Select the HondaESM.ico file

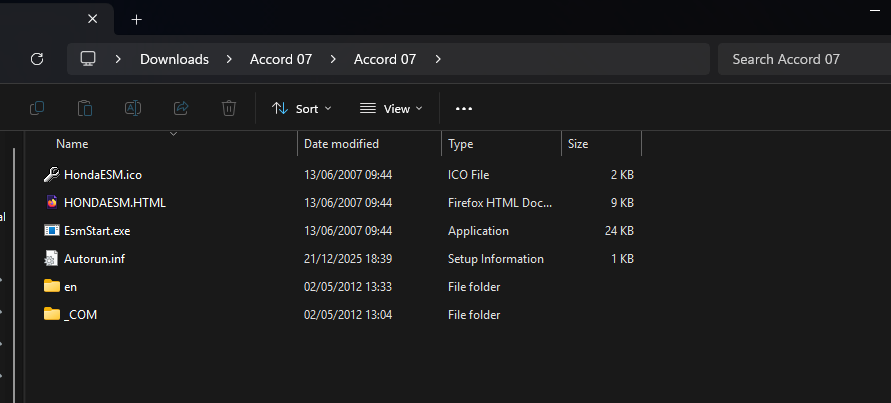tap(102, 174)
